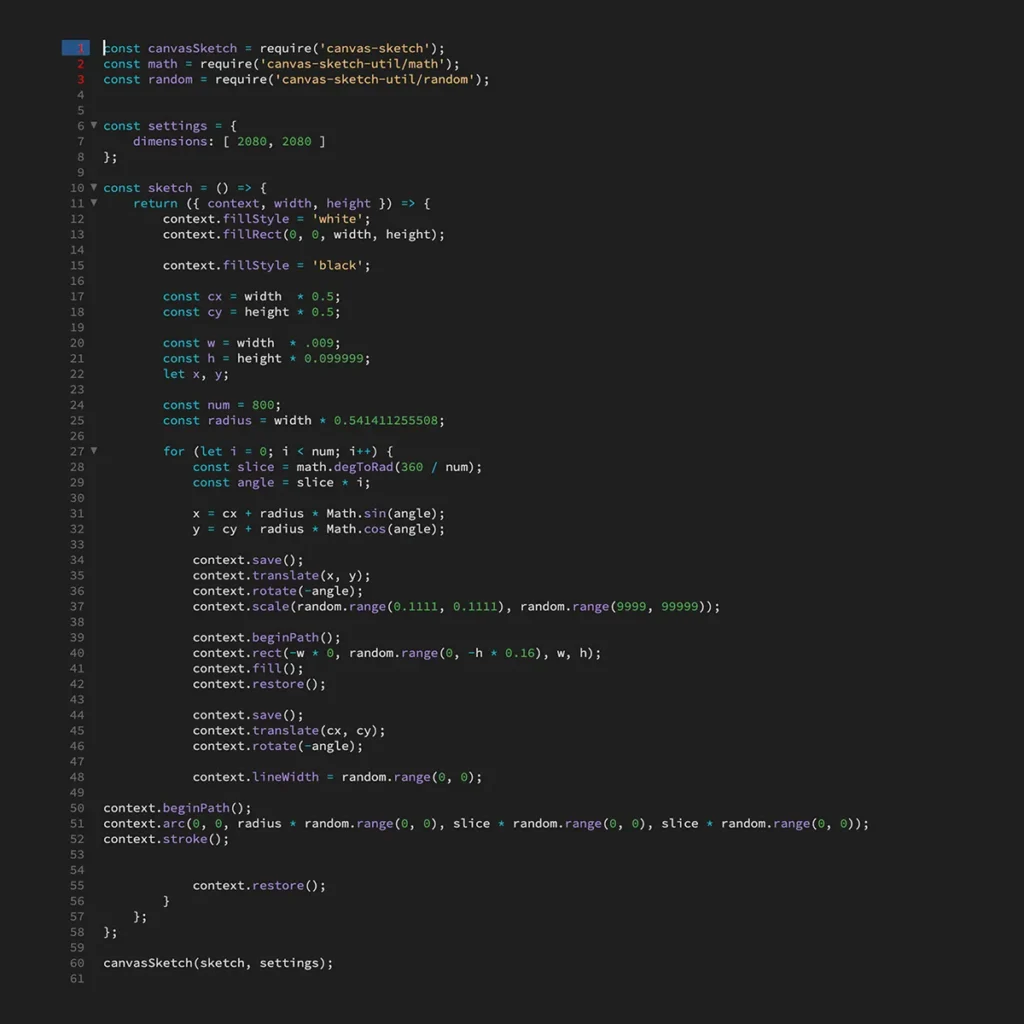
Task: Click line number 1 in the gutter
Action: coord(80,48)
